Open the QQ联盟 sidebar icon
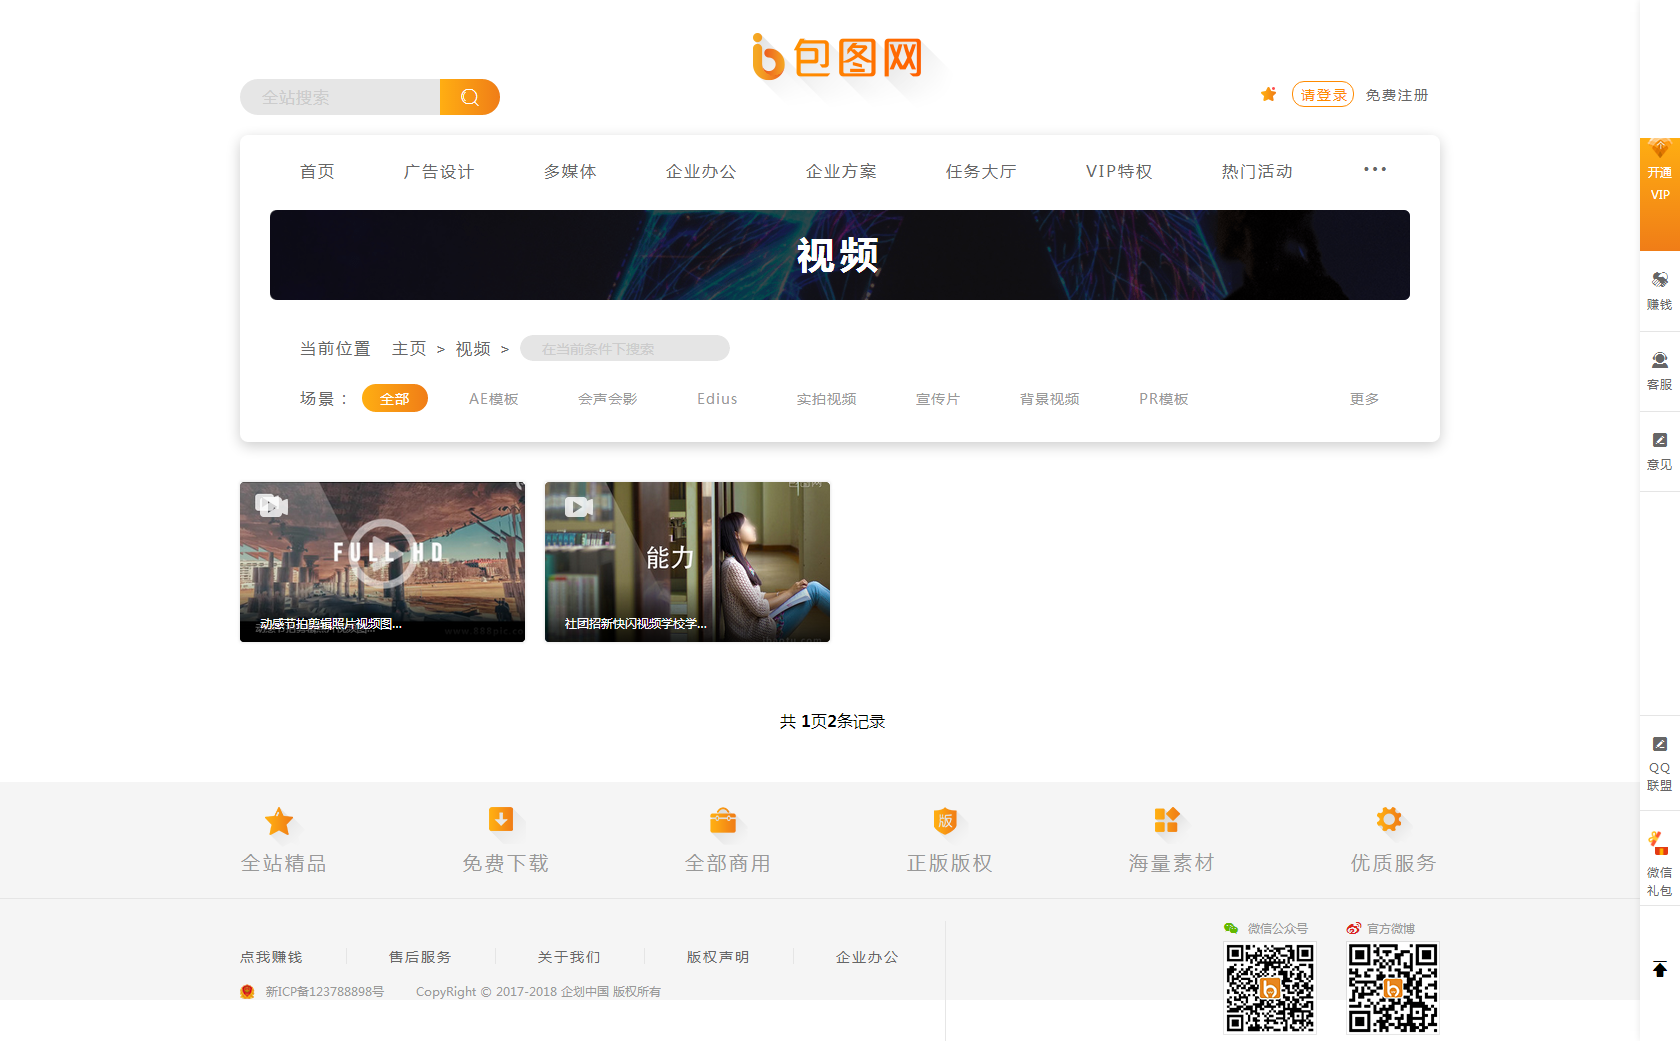 pyautogui.click(x=1660, y=763)
